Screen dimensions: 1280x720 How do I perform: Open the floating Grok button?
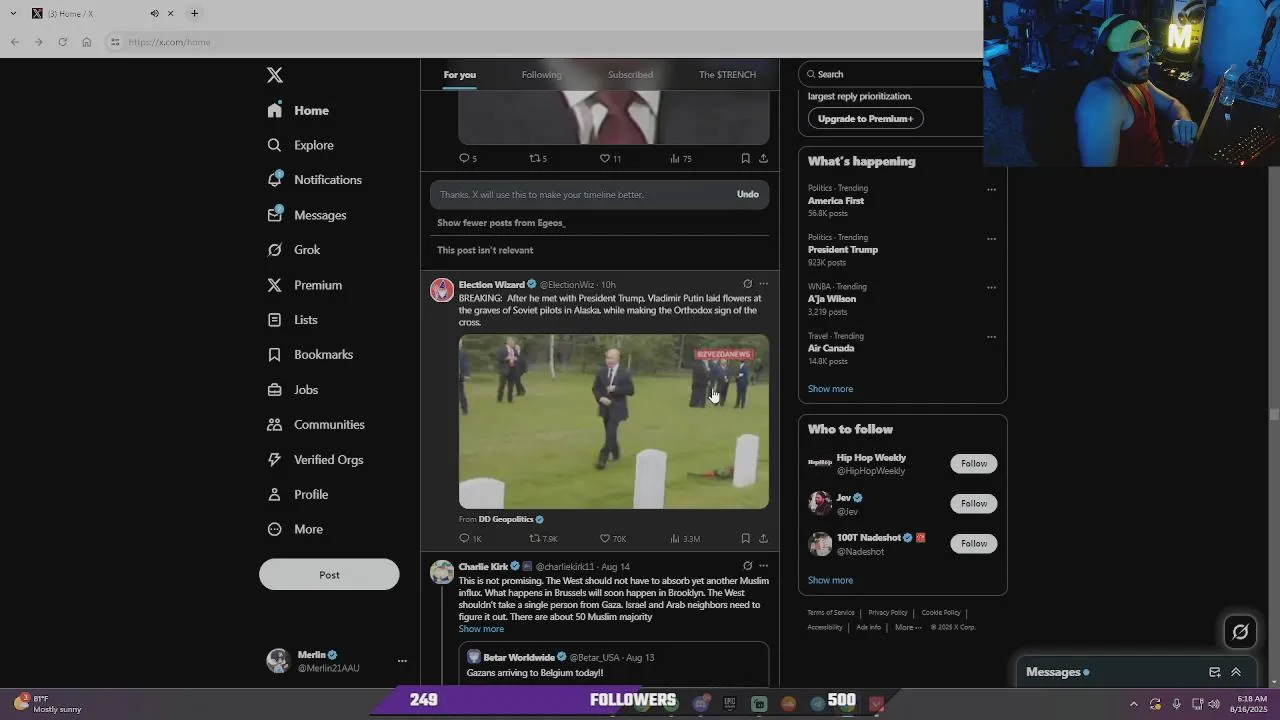(x=1240, y=632)
